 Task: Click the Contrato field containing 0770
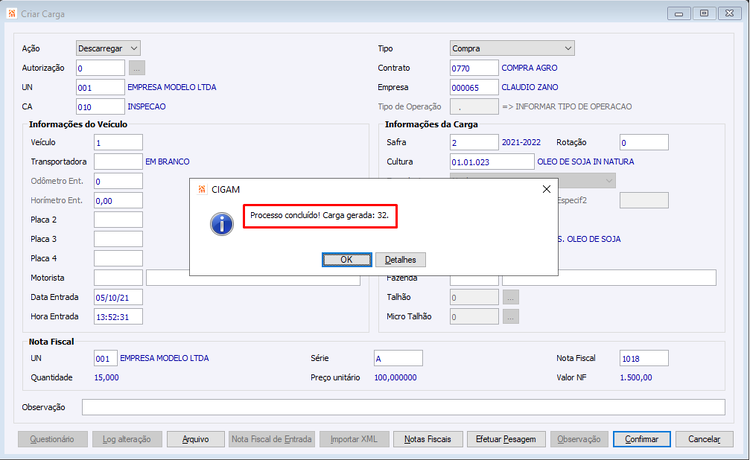coord(474,68)
